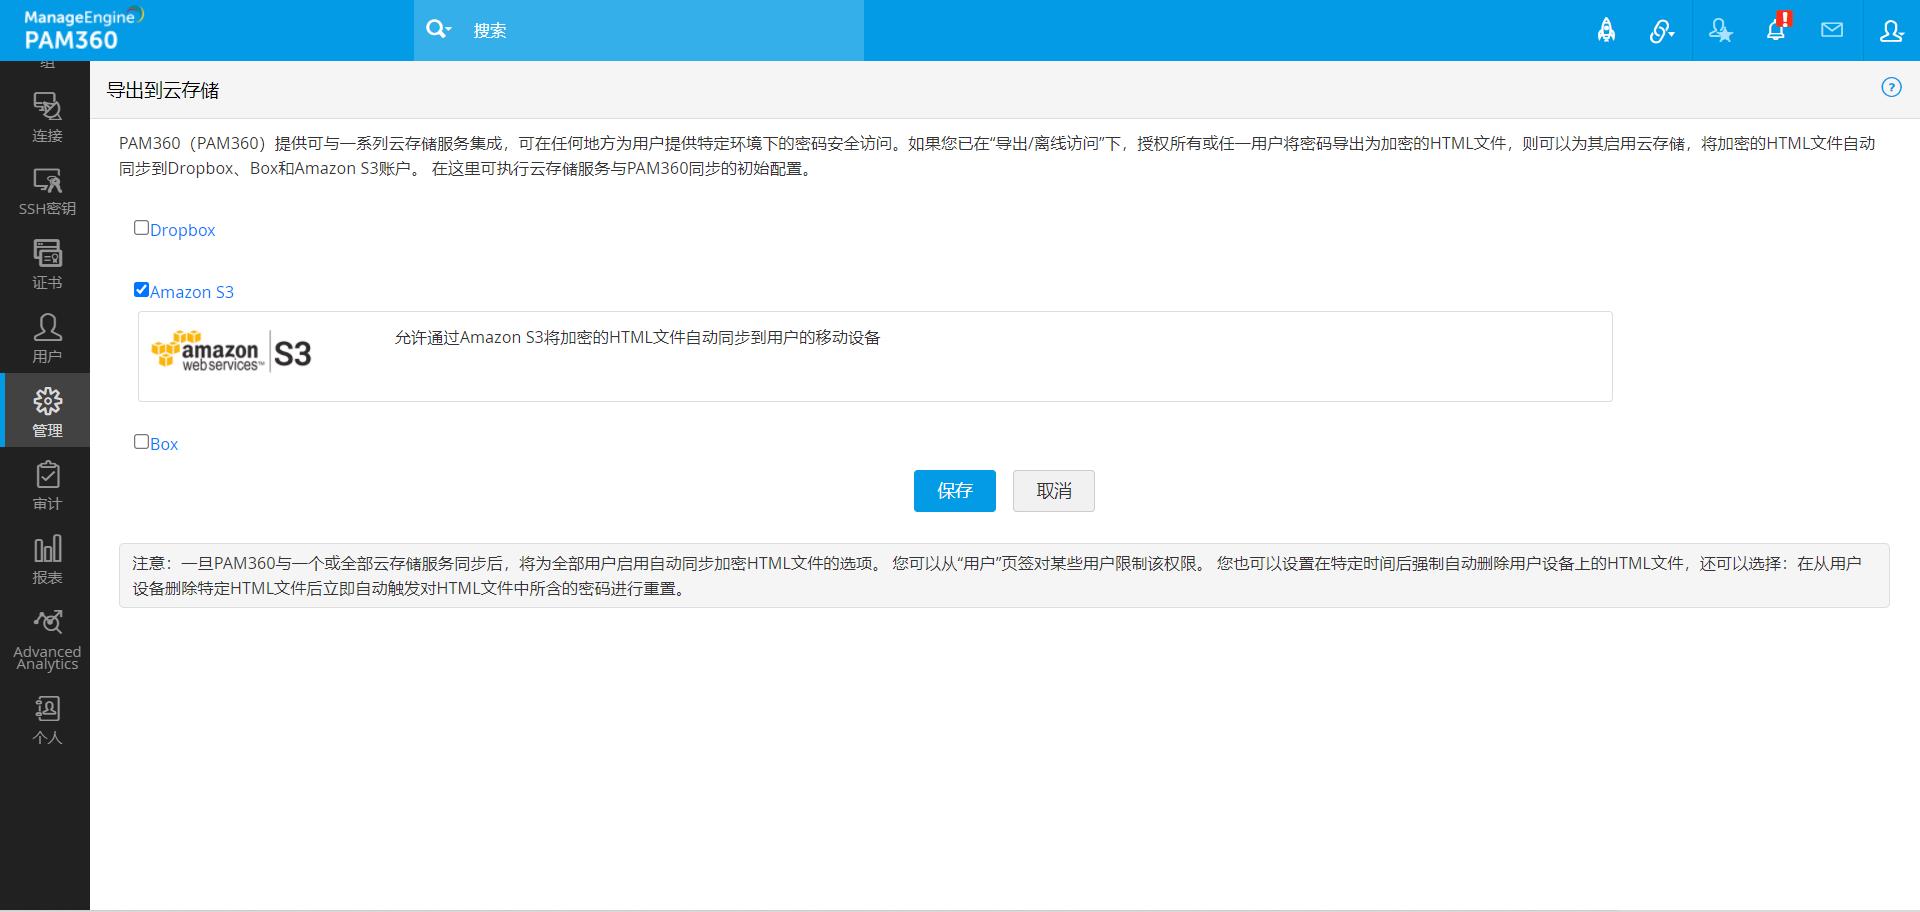The height and width of the screenshot is (912, 1920).
Task: Click the Amazon S3 description text starting 允许通过
Action: click(x=638, y=338)
